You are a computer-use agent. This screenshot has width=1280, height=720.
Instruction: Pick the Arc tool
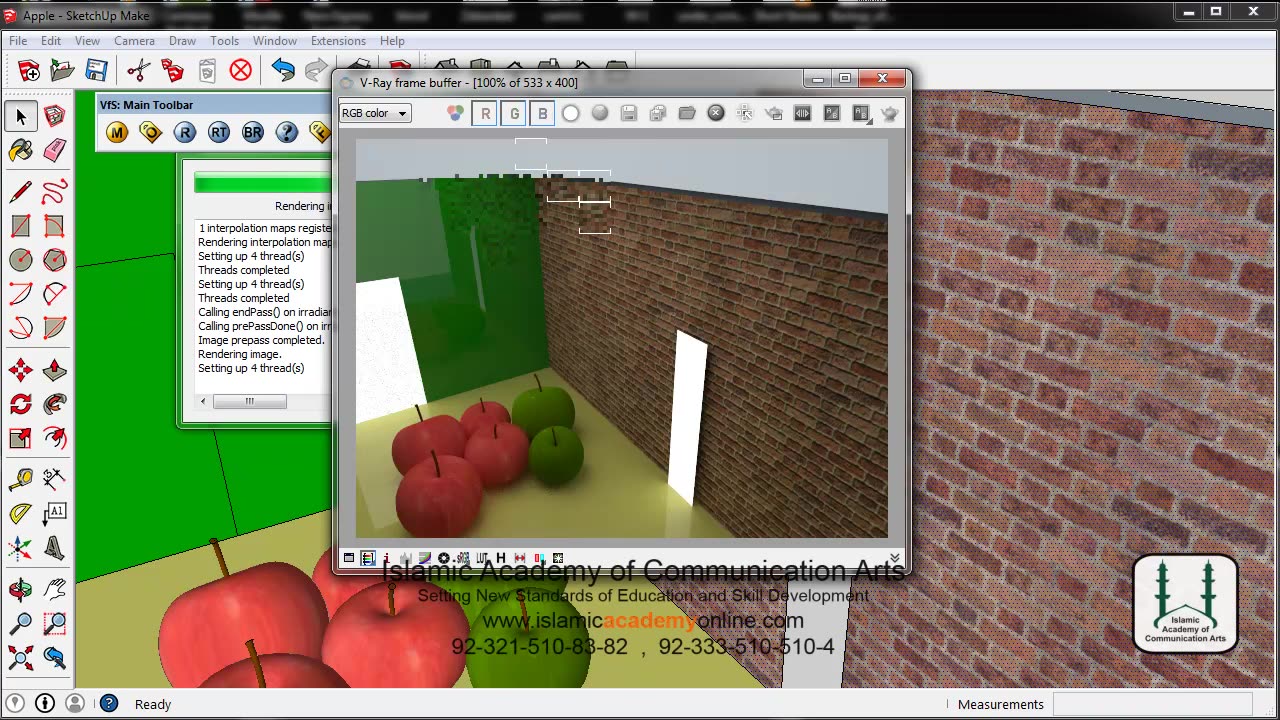[21, 294]
